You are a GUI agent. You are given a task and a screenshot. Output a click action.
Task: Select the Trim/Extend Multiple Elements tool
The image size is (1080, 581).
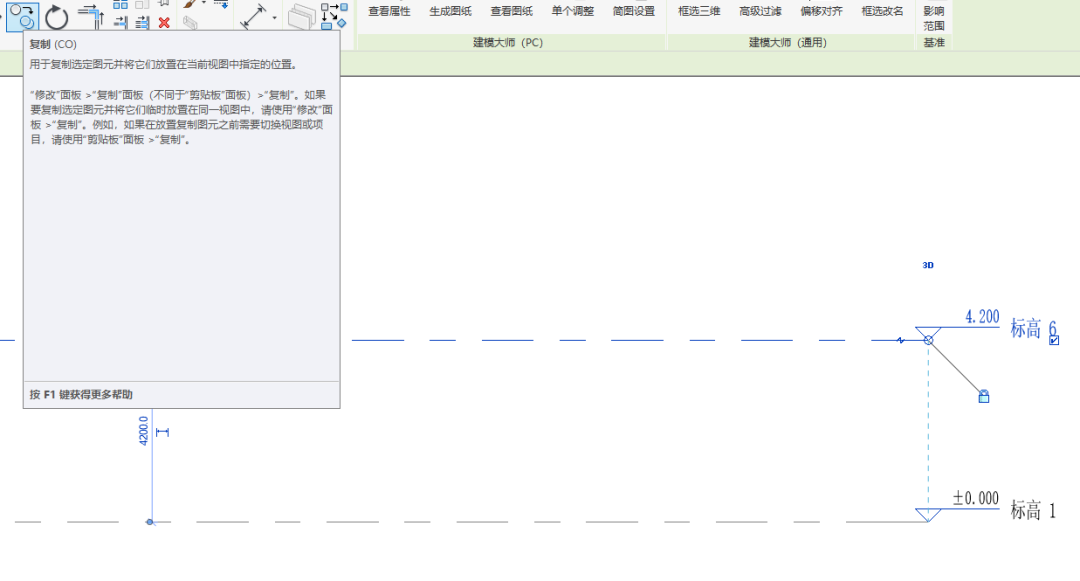point(143,23)
